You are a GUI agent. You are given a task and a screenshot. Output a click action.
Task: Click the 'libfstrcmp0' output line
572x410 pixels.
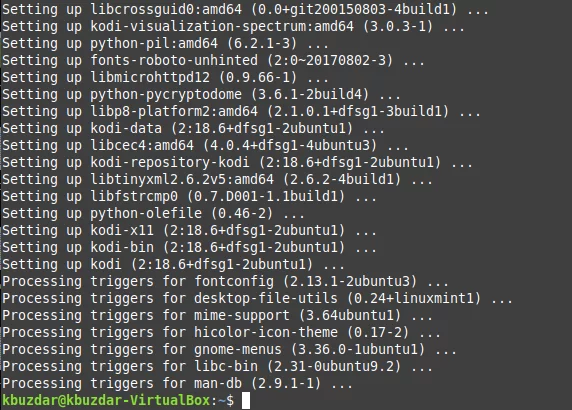[x=189, y=196]
